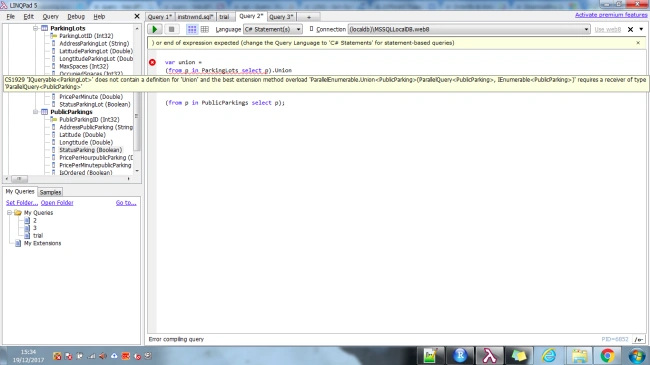
Task: Close the schema explorer panel
Action: [137, 17]
